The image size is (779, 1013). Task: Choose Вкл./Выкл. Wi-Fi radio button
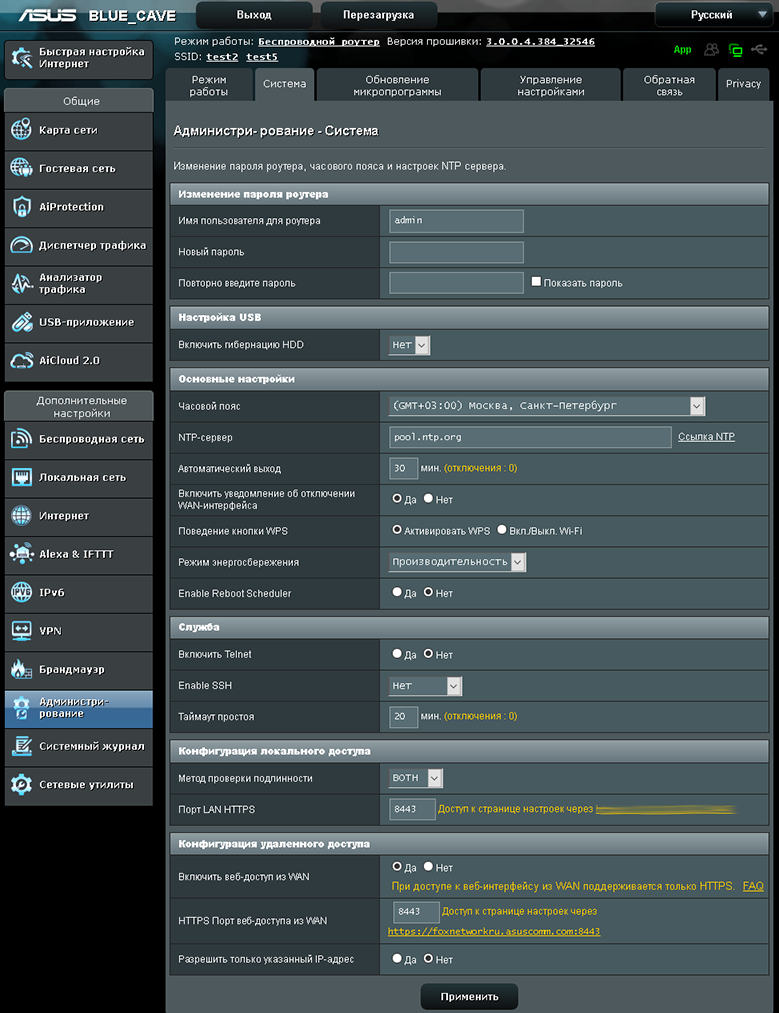coord(502,530)
